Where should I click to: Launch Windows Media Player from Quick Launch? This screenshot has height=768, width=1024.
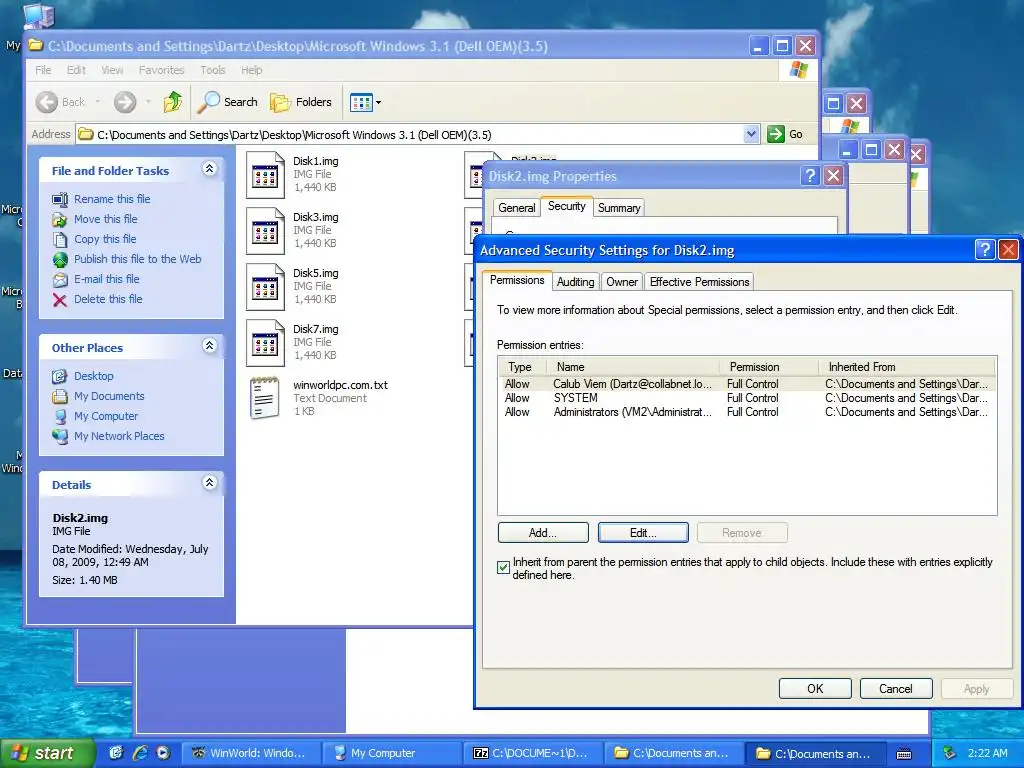click(163, 753)
